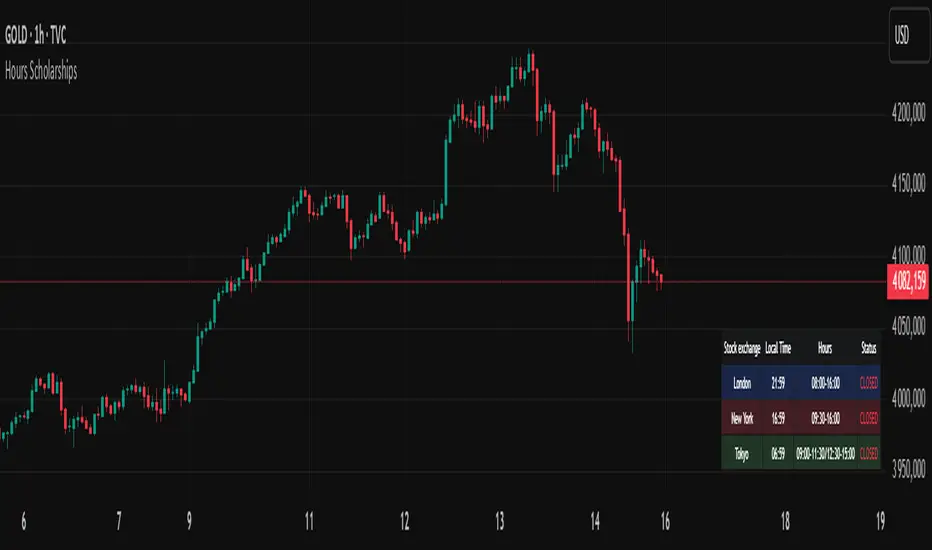This screenshot has height=550, width=932.
Task: Click the New York exchange row name
Action: [x=742, y=417]
